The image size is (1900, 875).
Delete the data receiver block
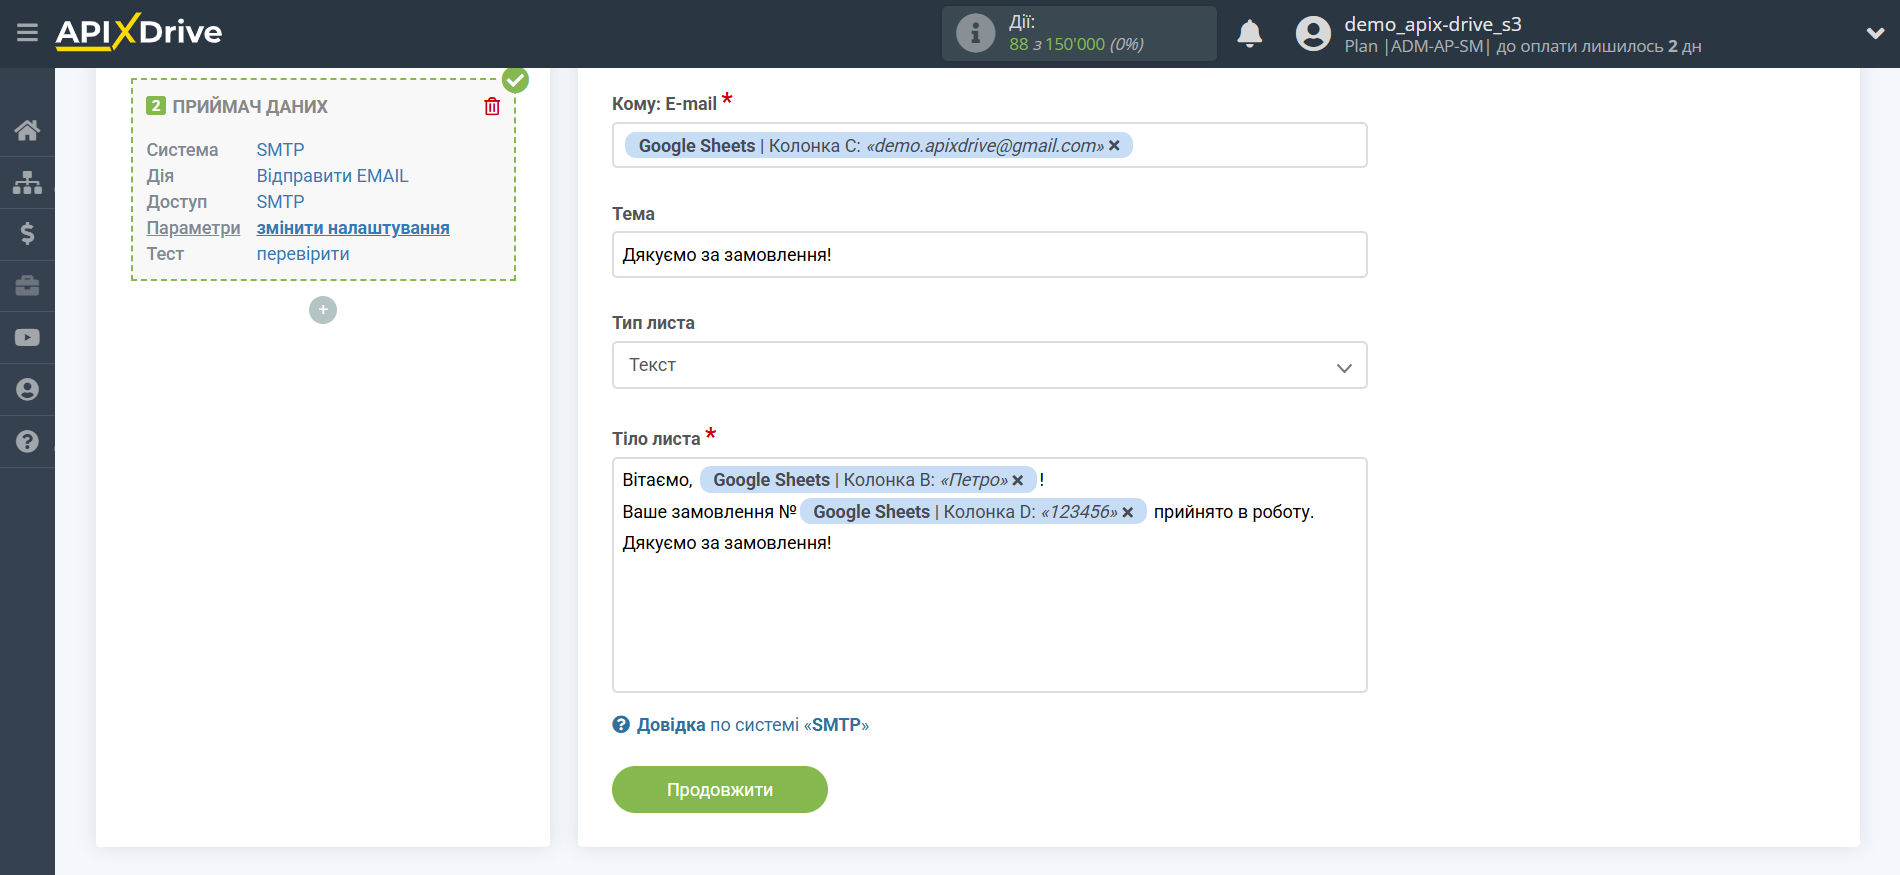(492, 106)
